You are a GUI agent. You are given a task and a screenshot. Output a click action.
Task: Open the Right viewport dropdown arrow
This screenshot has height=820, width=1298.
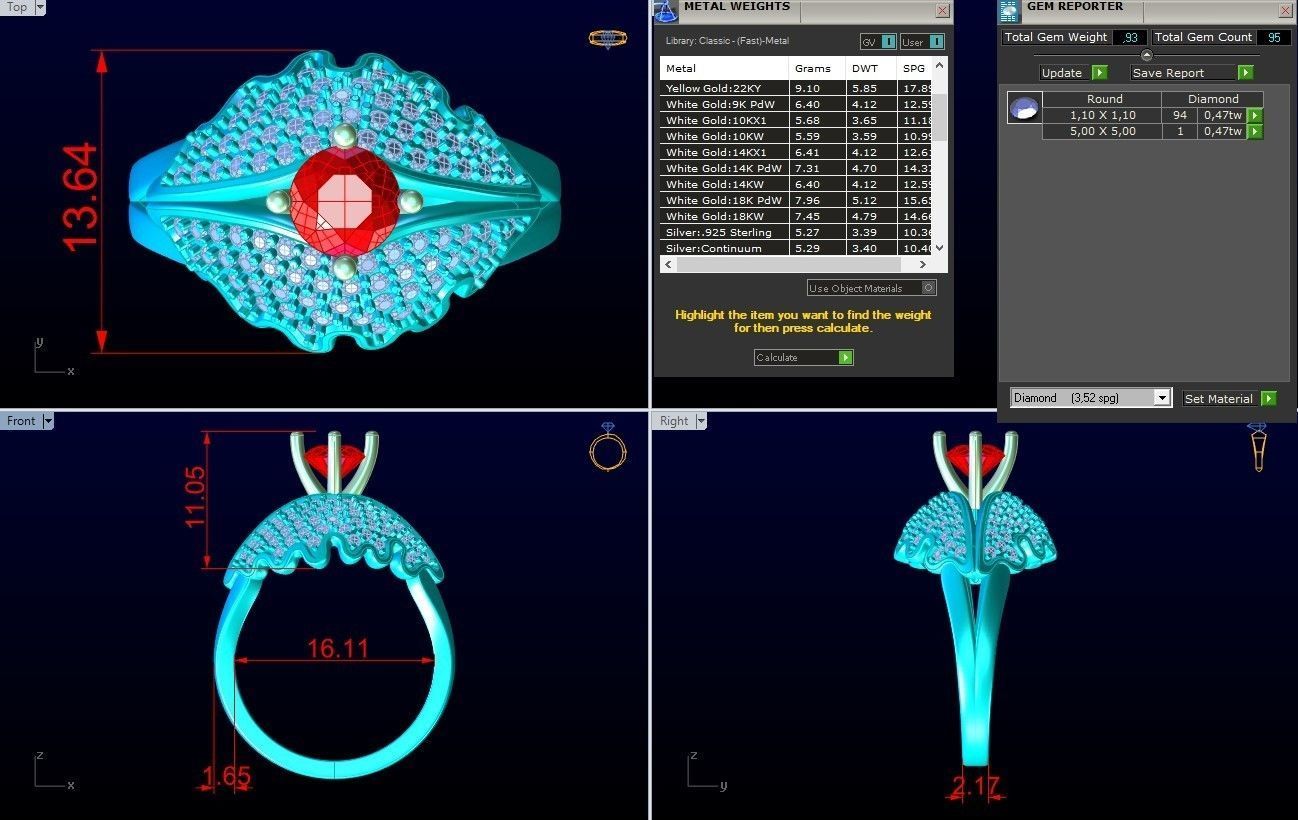[x=700, y=421]
